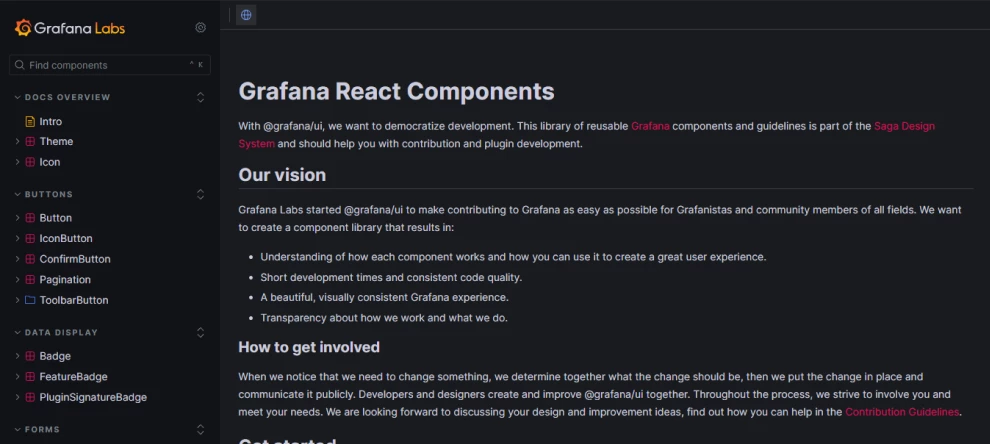Click the PluginSignatureBadge component icon
The width and height of the screenshot is (990, 444).
coord(30,397)
